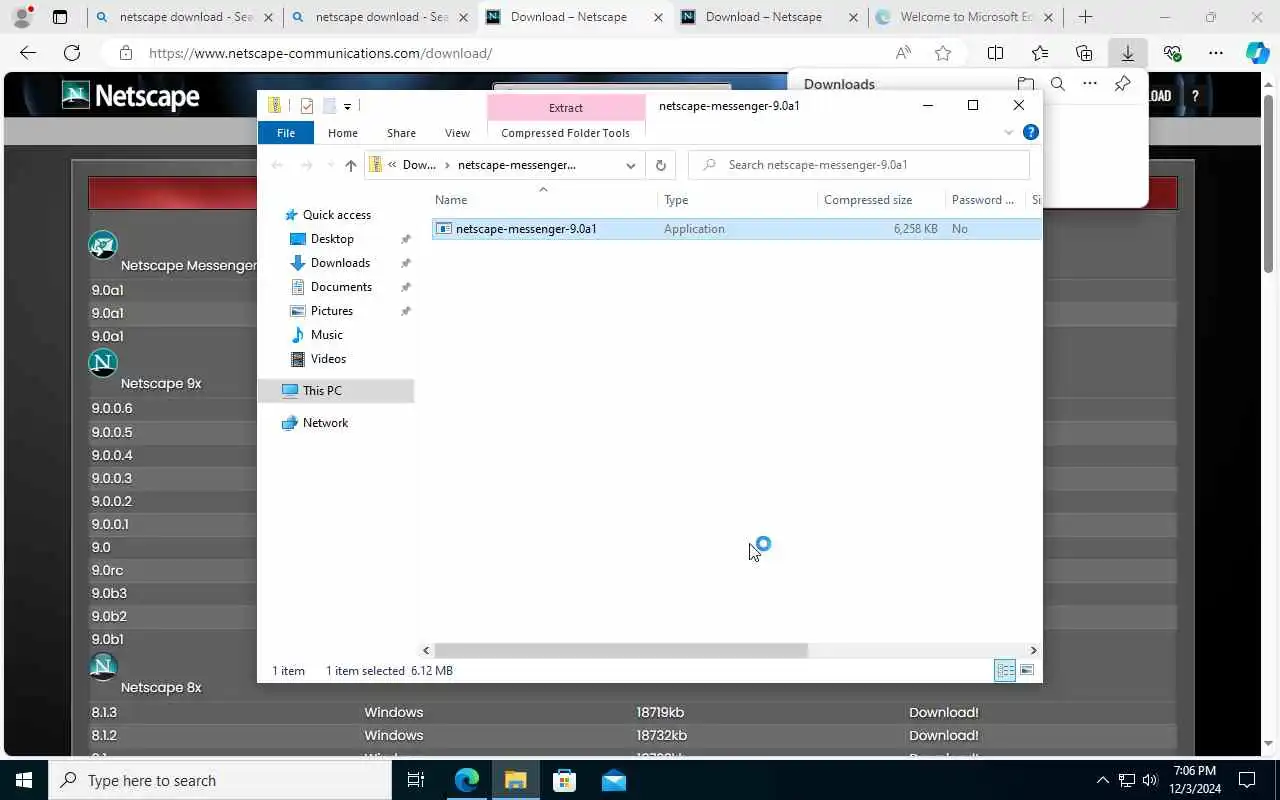Open Compressed Folder Tools tab
The height and width of the screenshot is (800, 1280).
coord(566,133)
